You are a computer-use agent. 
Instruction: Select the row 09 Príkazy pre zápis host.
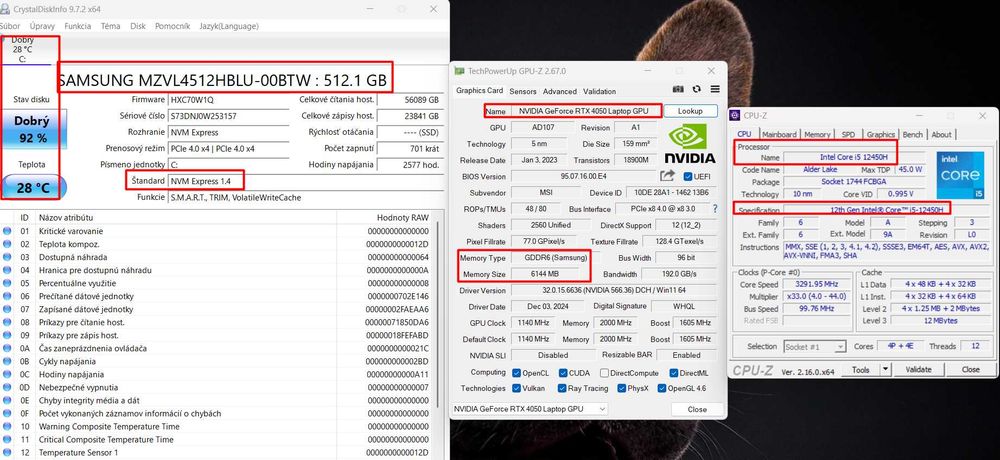click(217, 336)
